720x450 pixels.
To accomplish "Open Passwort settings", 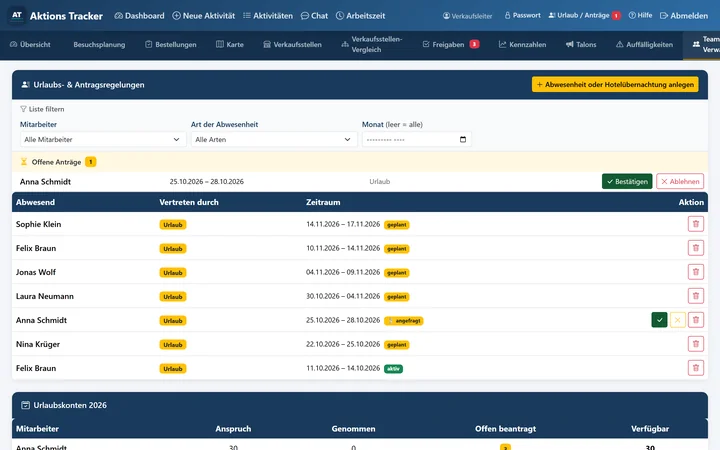I will tap(523, 15).
